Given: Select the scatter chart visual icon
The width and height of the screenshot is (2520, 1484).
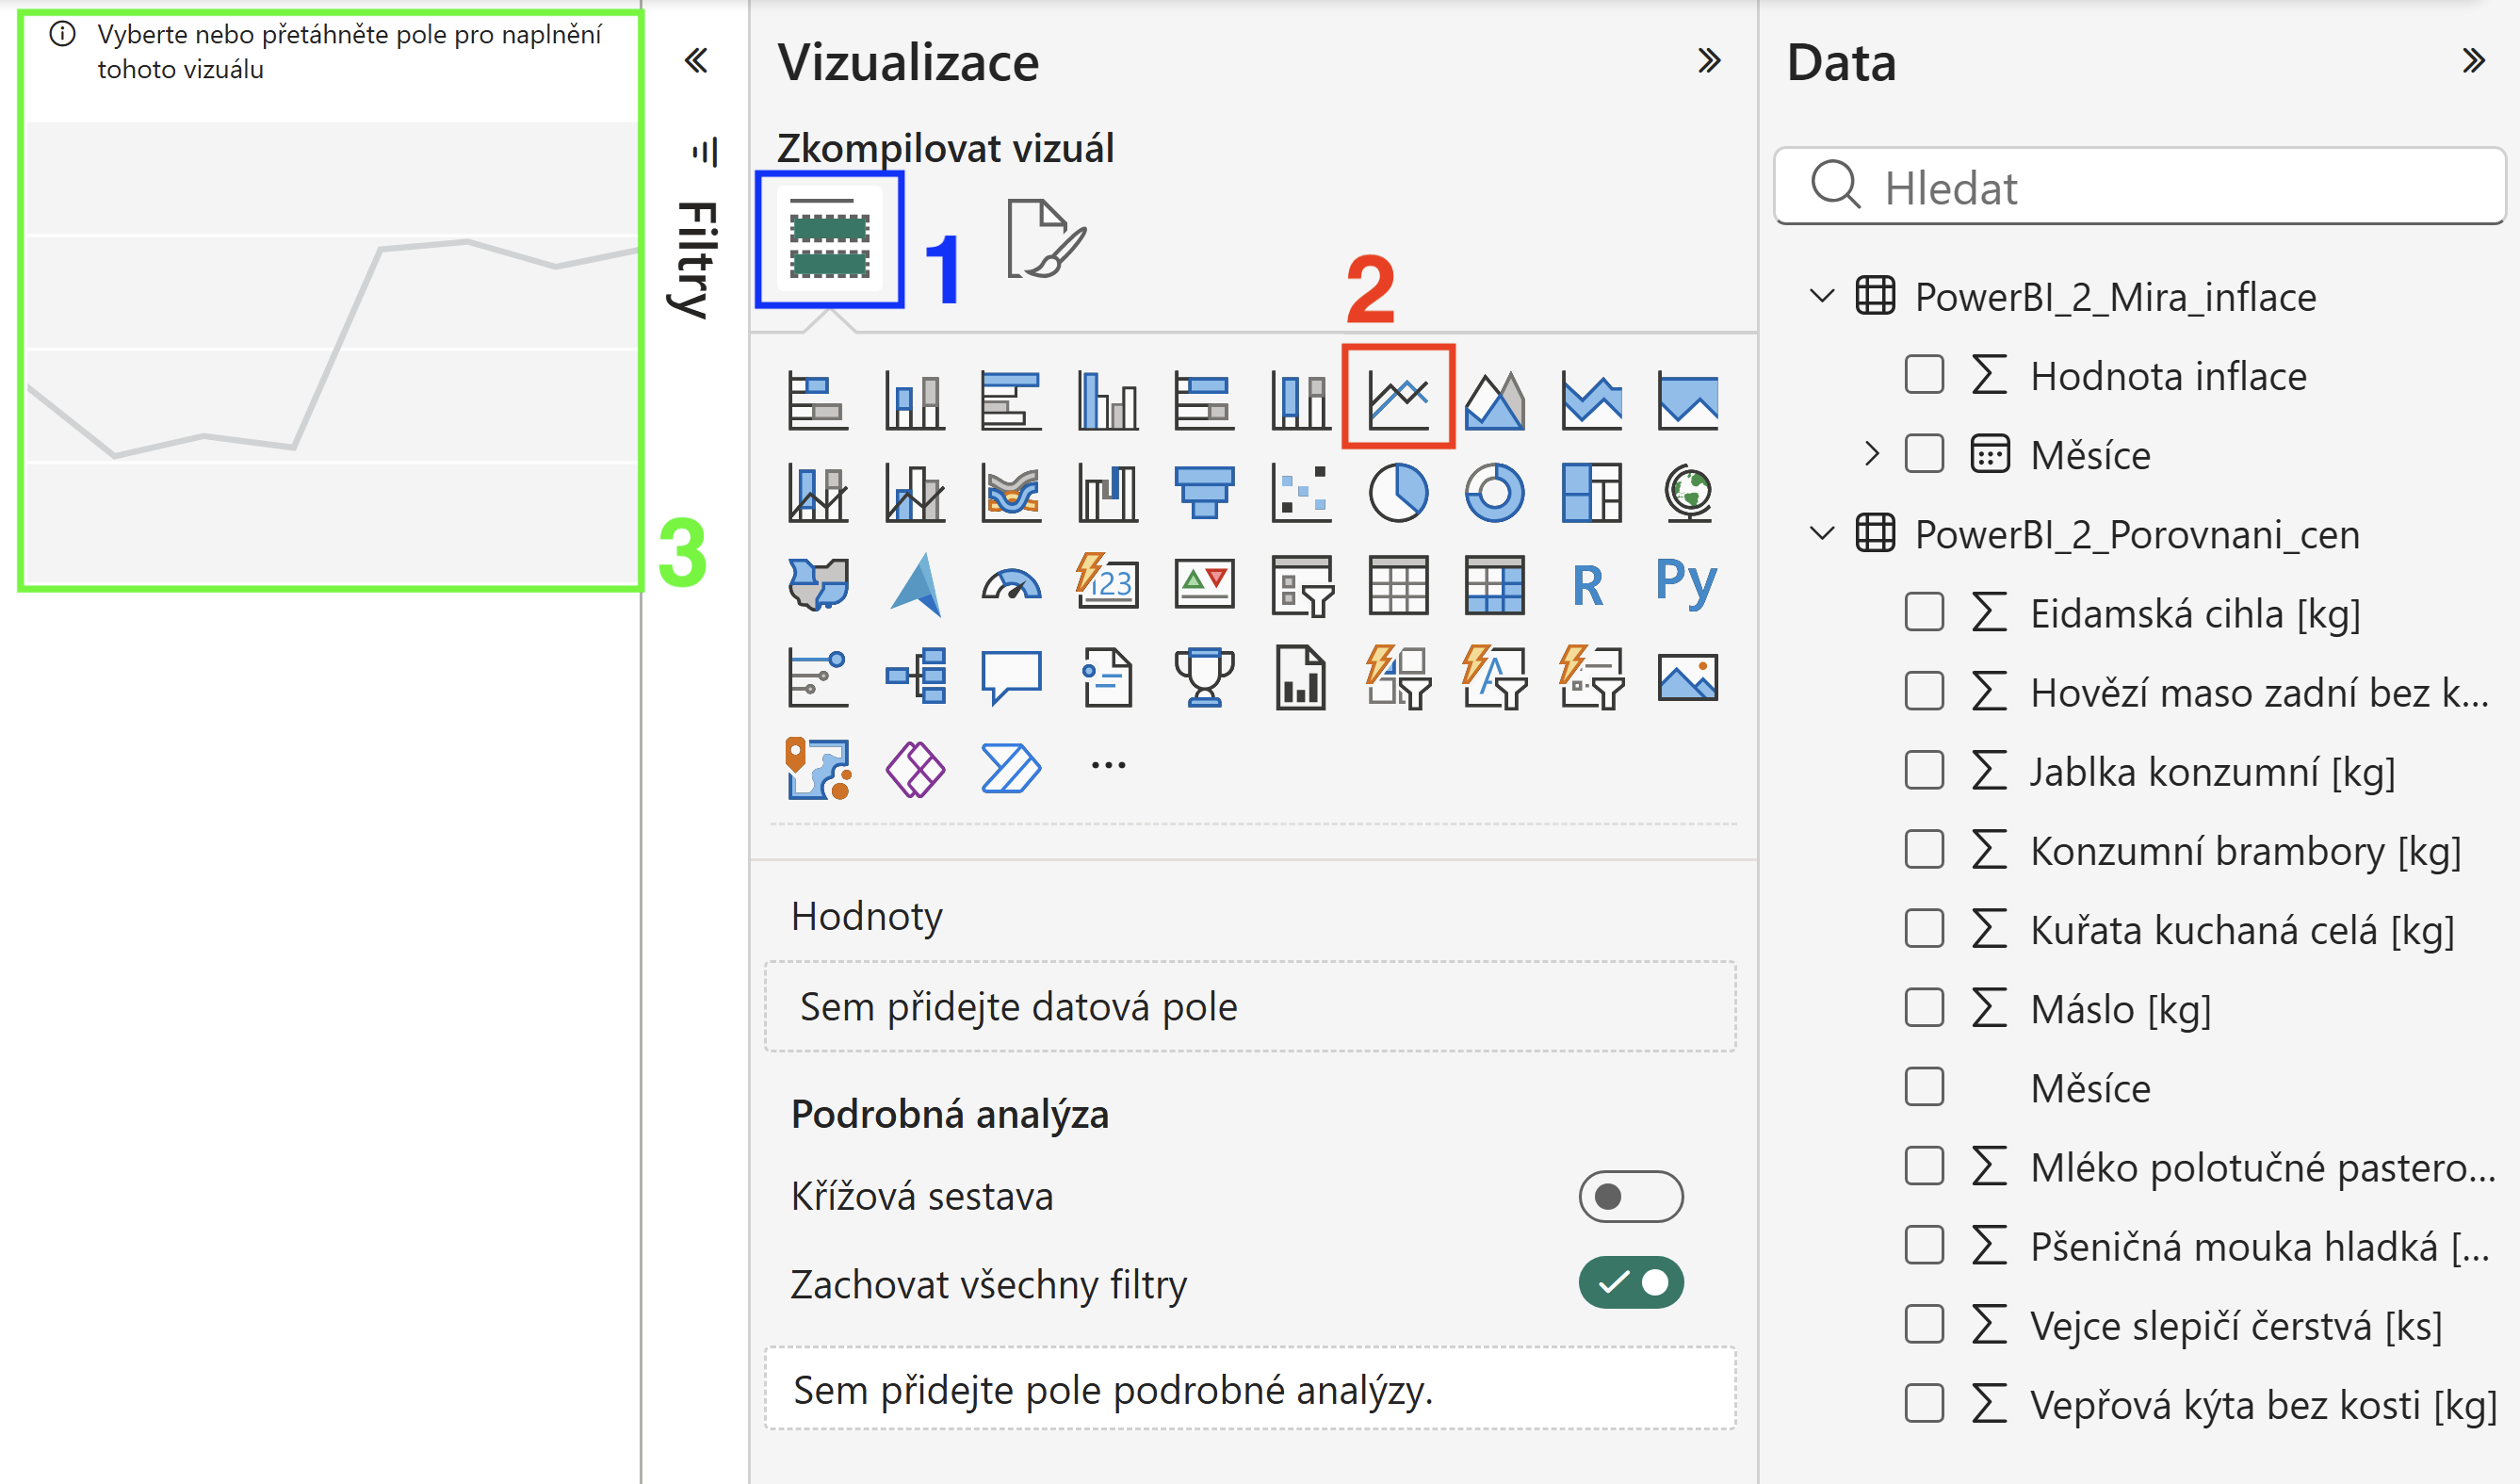Looking at the screenshot, I should click(x=1300, y=492).
